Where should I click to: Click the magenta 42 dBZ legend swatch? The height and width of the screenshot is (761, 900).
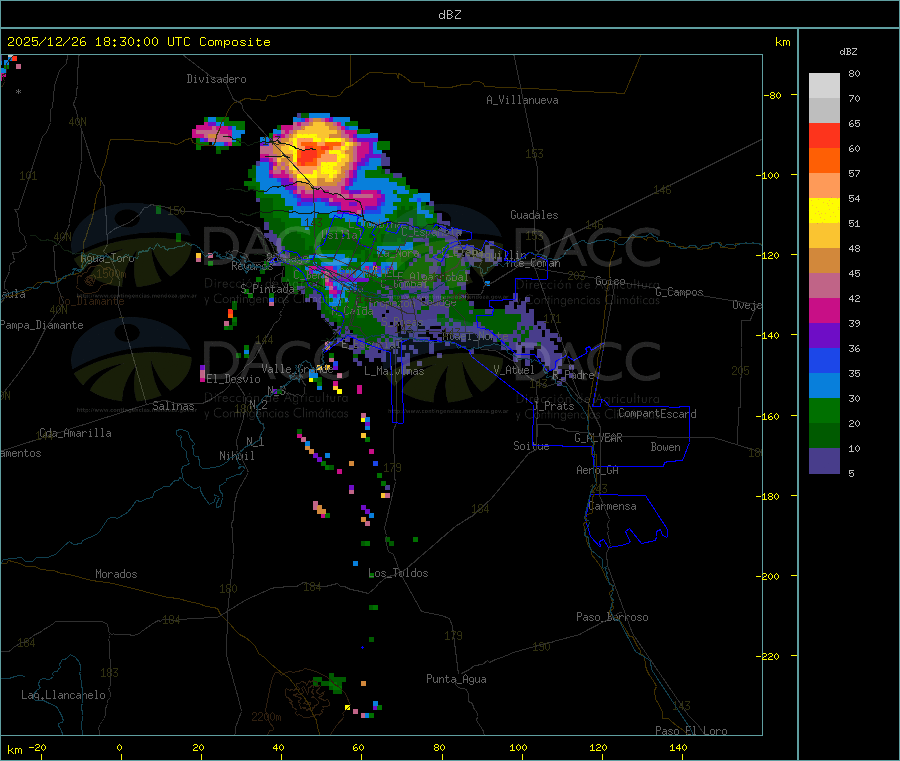click(824, 310)
